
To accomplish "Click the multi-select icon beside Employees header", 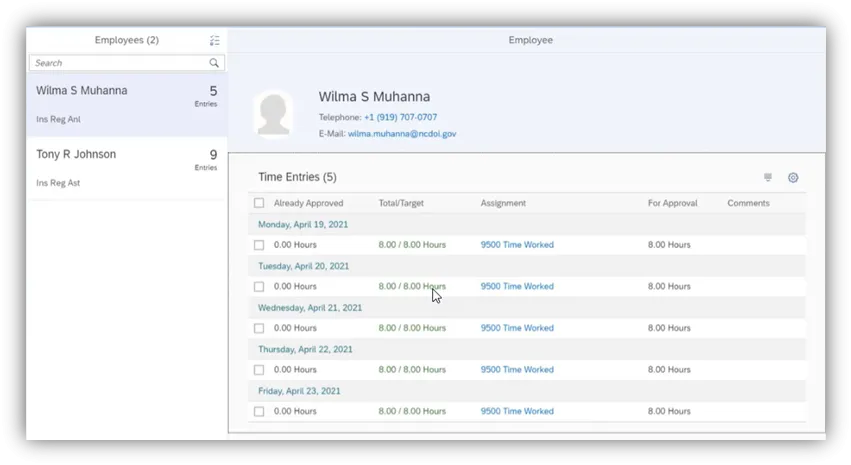I will click(x=214, y=41).
